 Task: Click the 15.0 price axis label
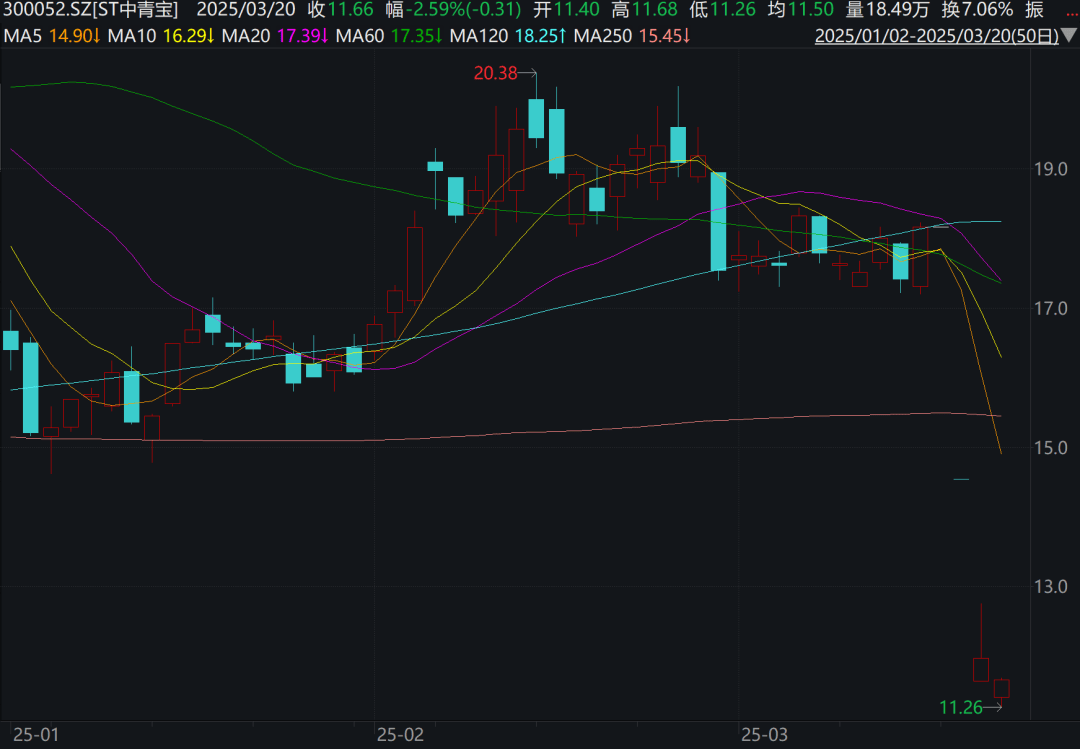click(1050, 448)
